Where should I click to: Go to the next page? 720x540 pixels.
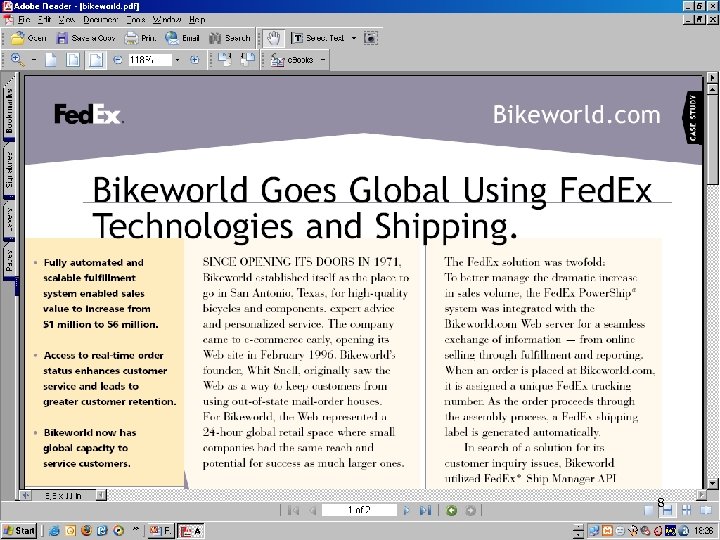[x=406, y=510]
